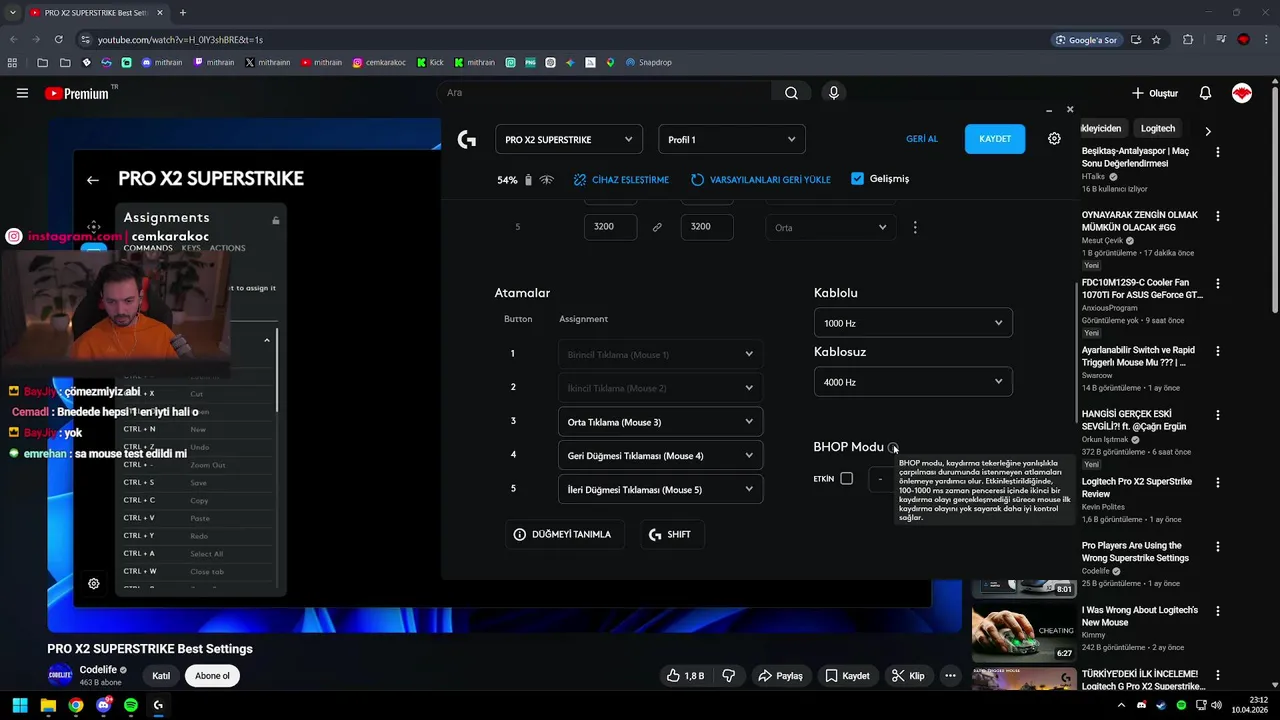Click the second 3200 DPI input field
Image resolution: width=1280 pixels, height=720 pixels.
pyautogui.click(x=707, y=227)
